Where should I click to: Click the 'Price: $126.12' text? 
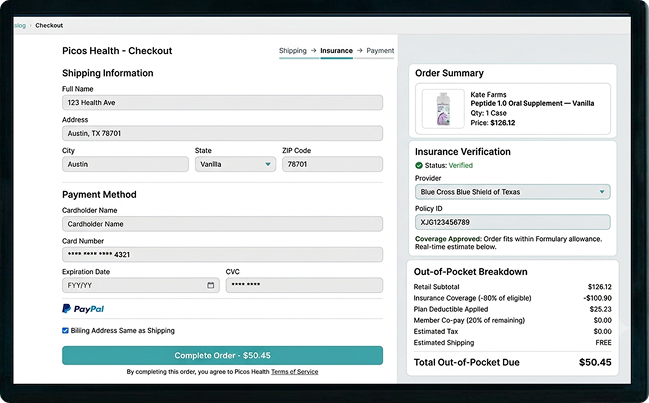click(x=493, y=122)
